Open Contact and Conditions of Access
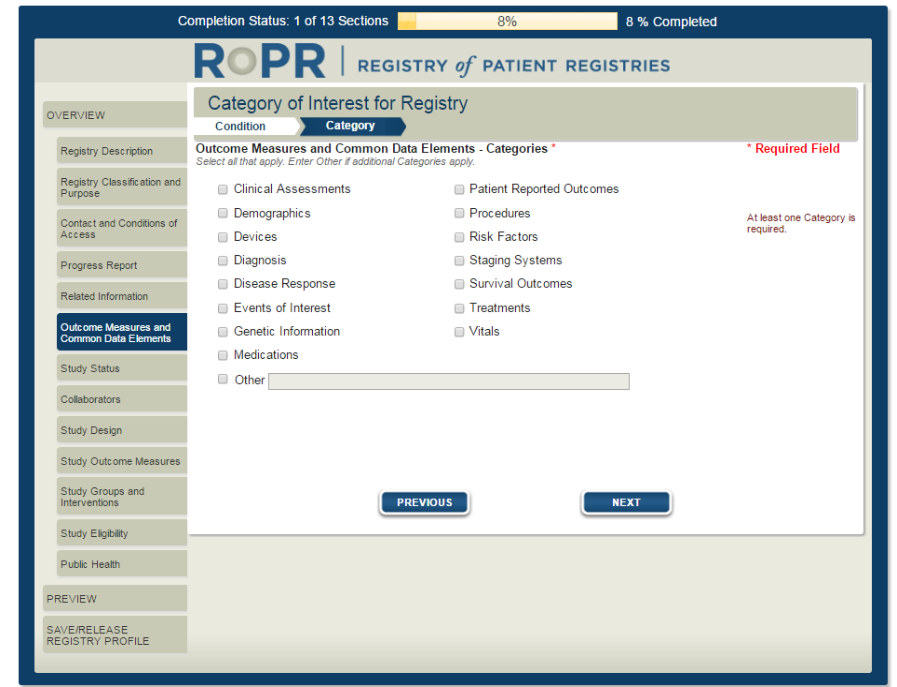 (122, 229)
